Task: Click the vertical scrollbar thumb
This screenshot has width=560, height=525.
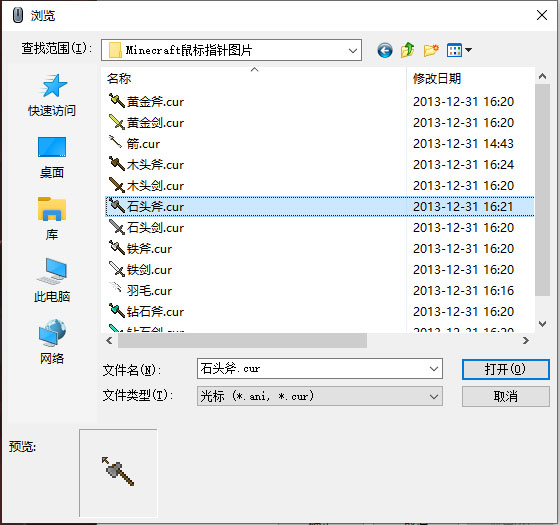Action: [x=542, y=190]
